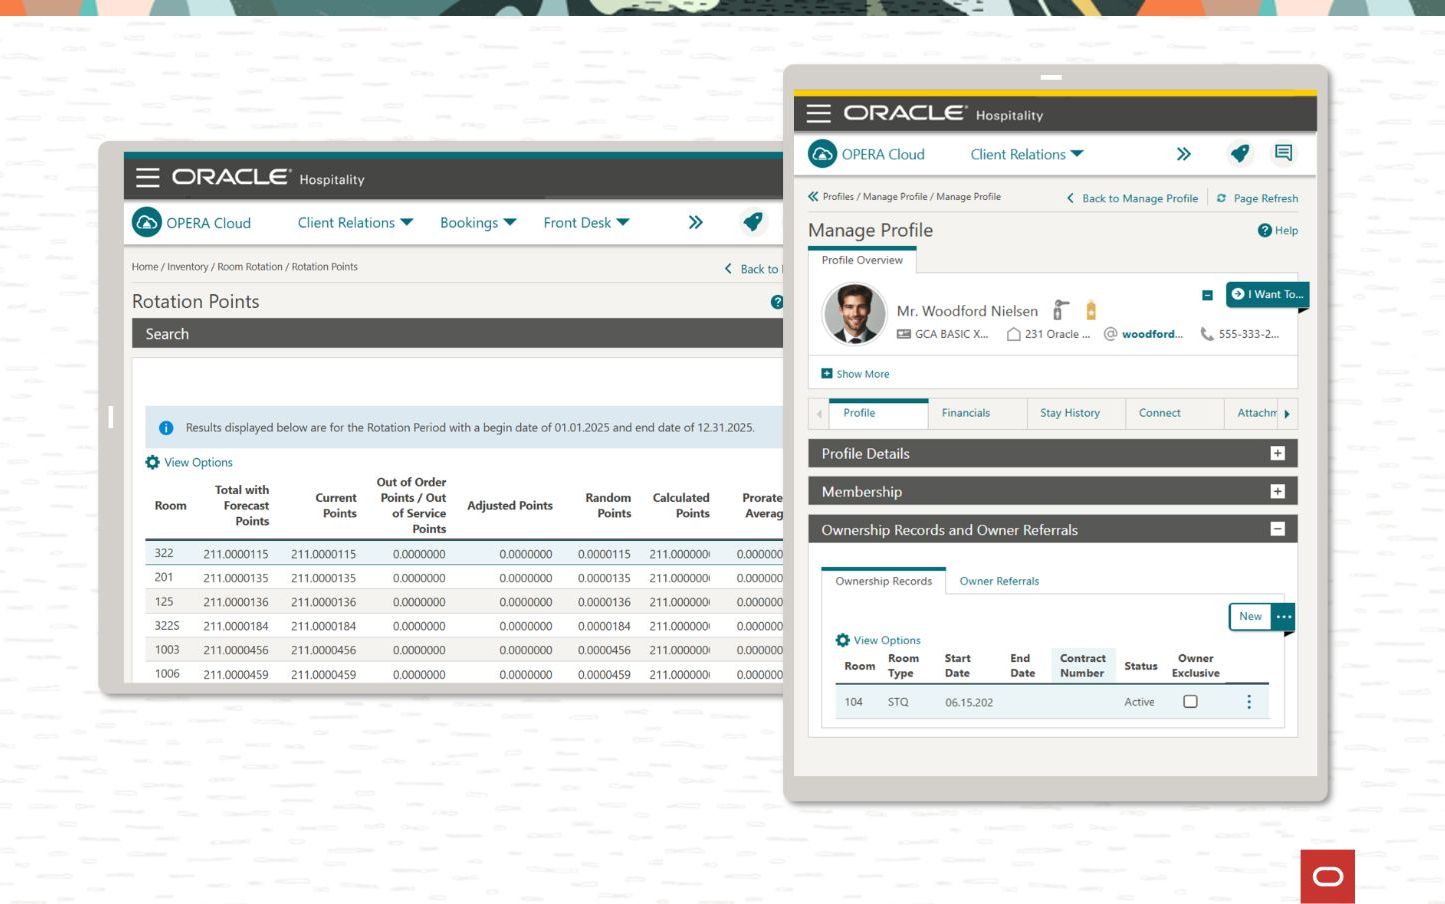Toggle Owner Exclusive checkbox for room 104
1445x904 pixels.
pyautogui.click(x=1190, y=702)
